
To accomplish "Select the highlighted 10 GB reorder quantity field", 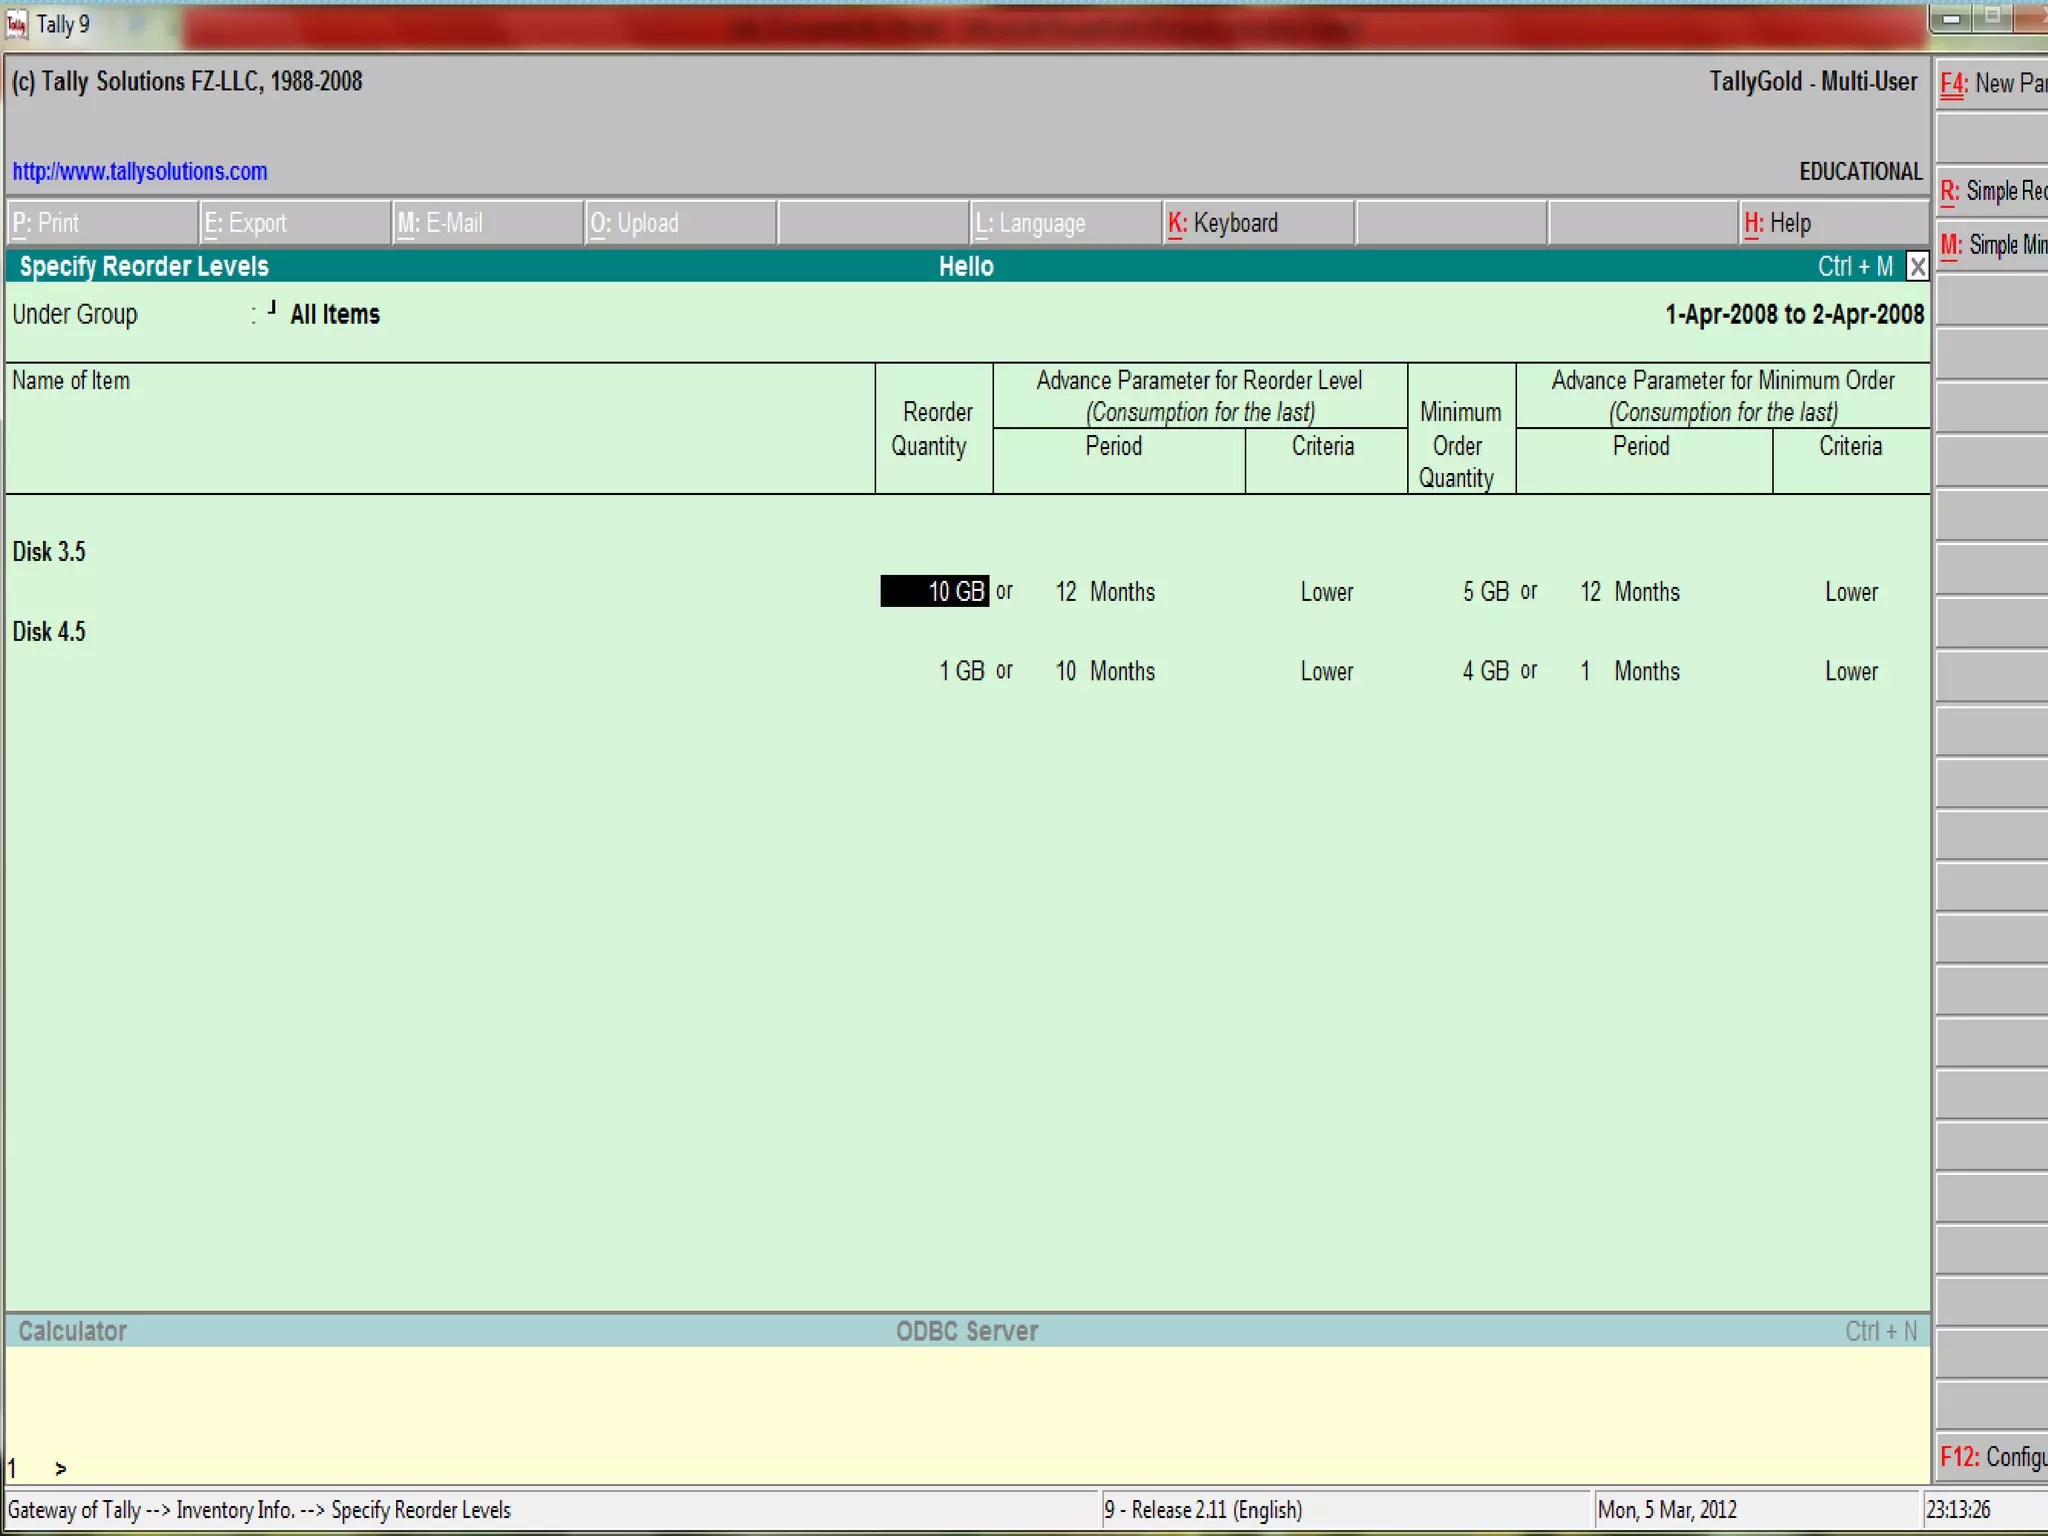I will click(934, 591).
